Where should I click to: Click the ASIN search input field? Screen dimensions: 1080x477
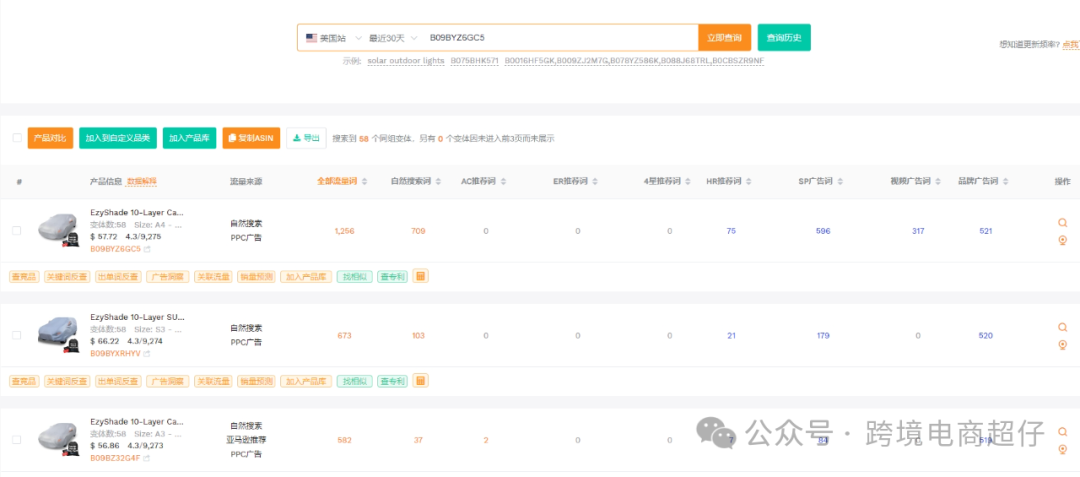560,38
